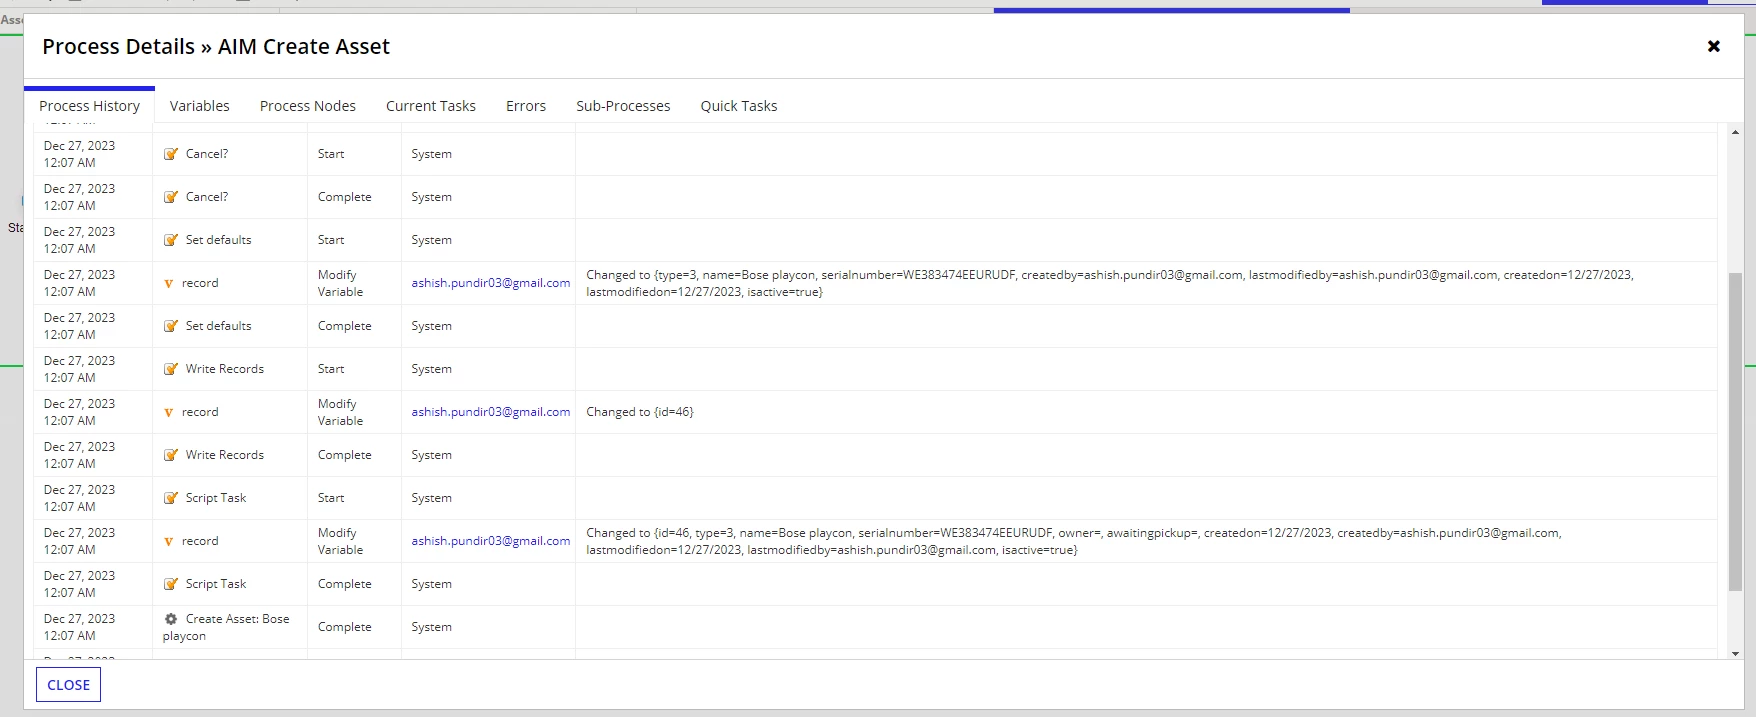The width and height of the screenshot is (1756, 717).
Task: Click 'System' in the Cancel? Start row
Action: (432, 154)
